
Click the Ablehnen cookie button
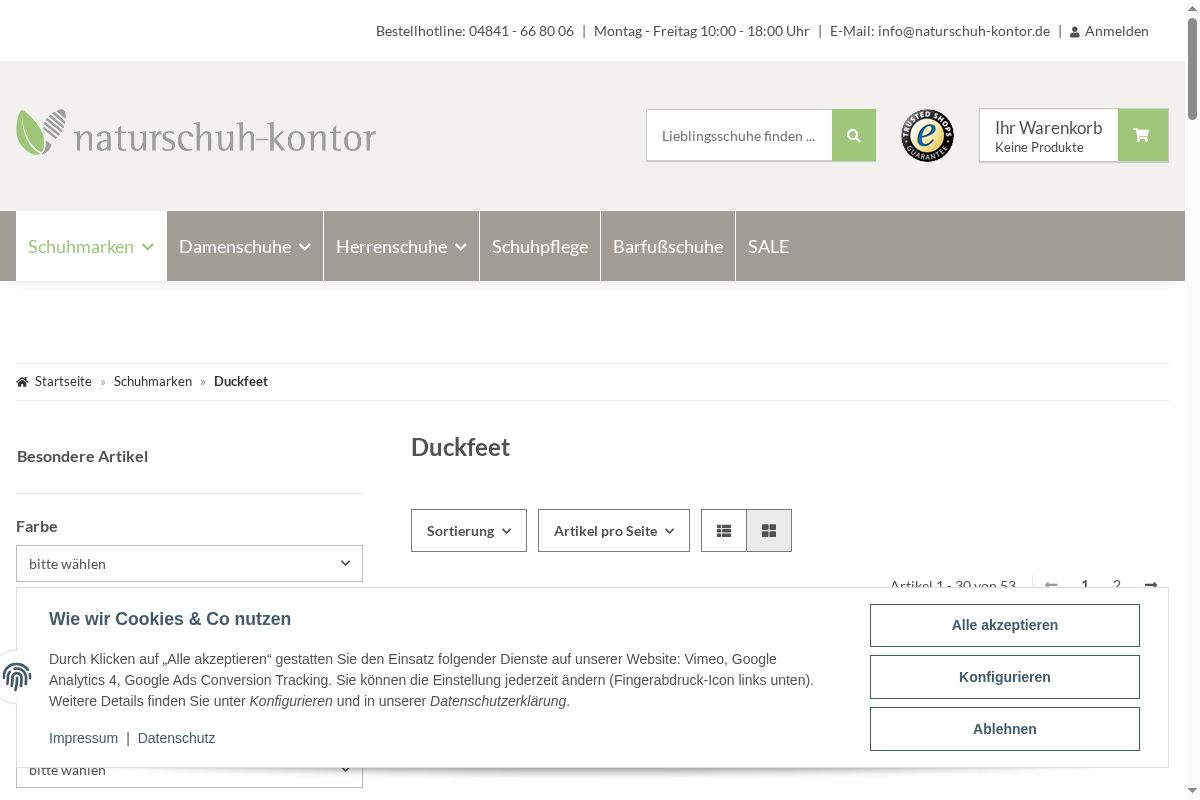1004,729
